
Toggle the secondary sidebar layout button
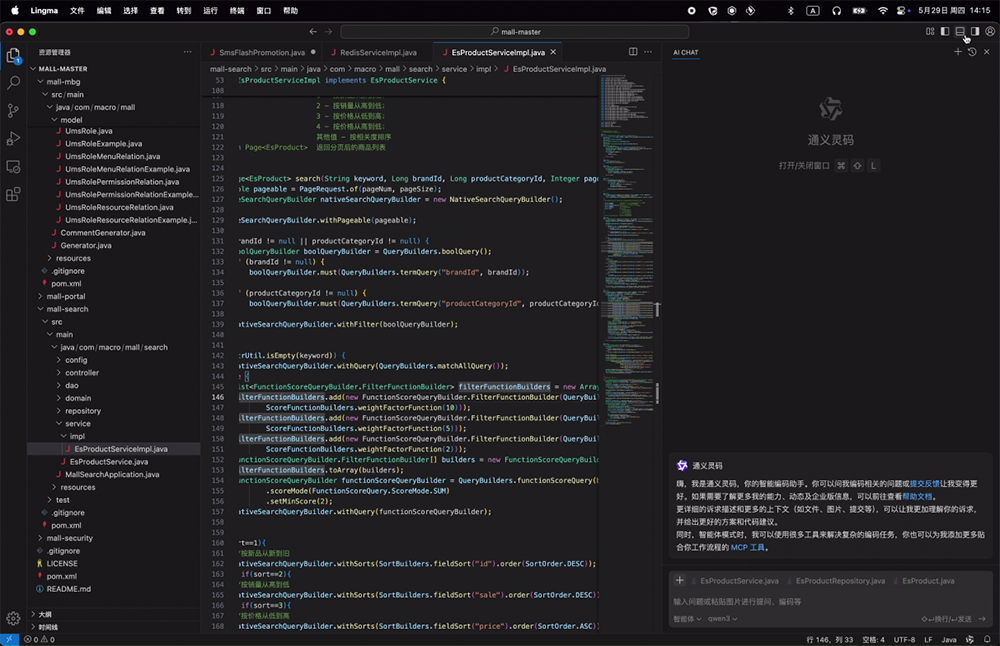click(x=975, y=32)
